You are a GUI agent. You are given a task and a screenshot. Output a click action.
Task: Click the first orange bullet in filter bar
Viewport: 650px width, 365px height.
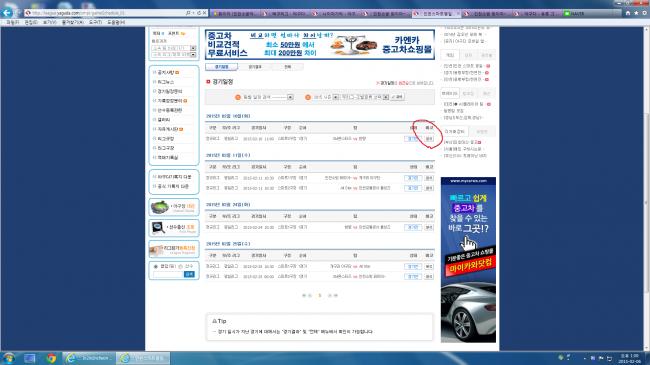(238, 97)
